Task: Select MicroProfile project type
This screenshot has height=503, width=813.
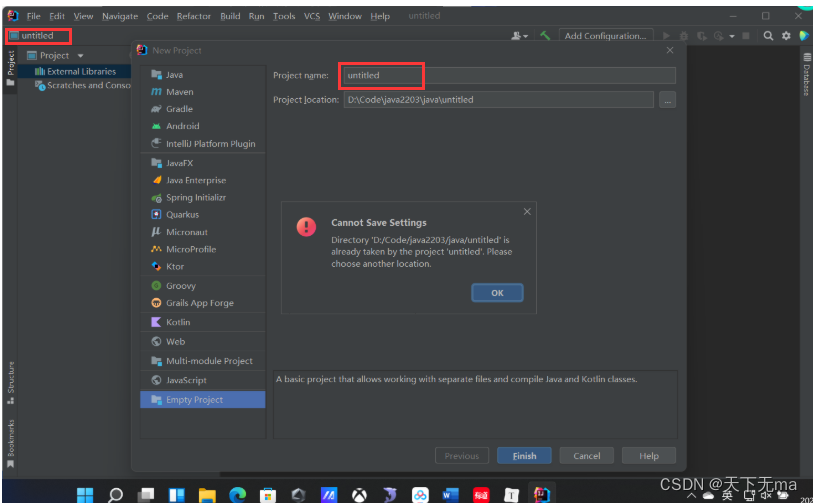Action: coord(202,249)
